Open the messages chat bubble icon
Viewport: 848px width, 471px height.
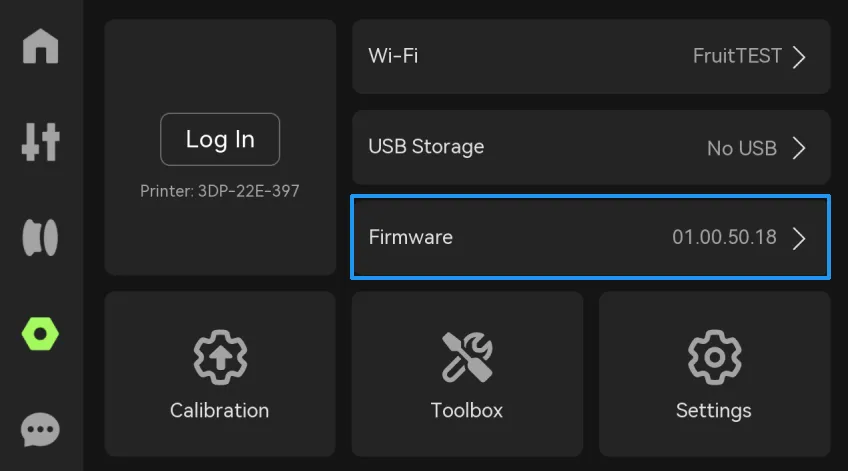point(41,430)
